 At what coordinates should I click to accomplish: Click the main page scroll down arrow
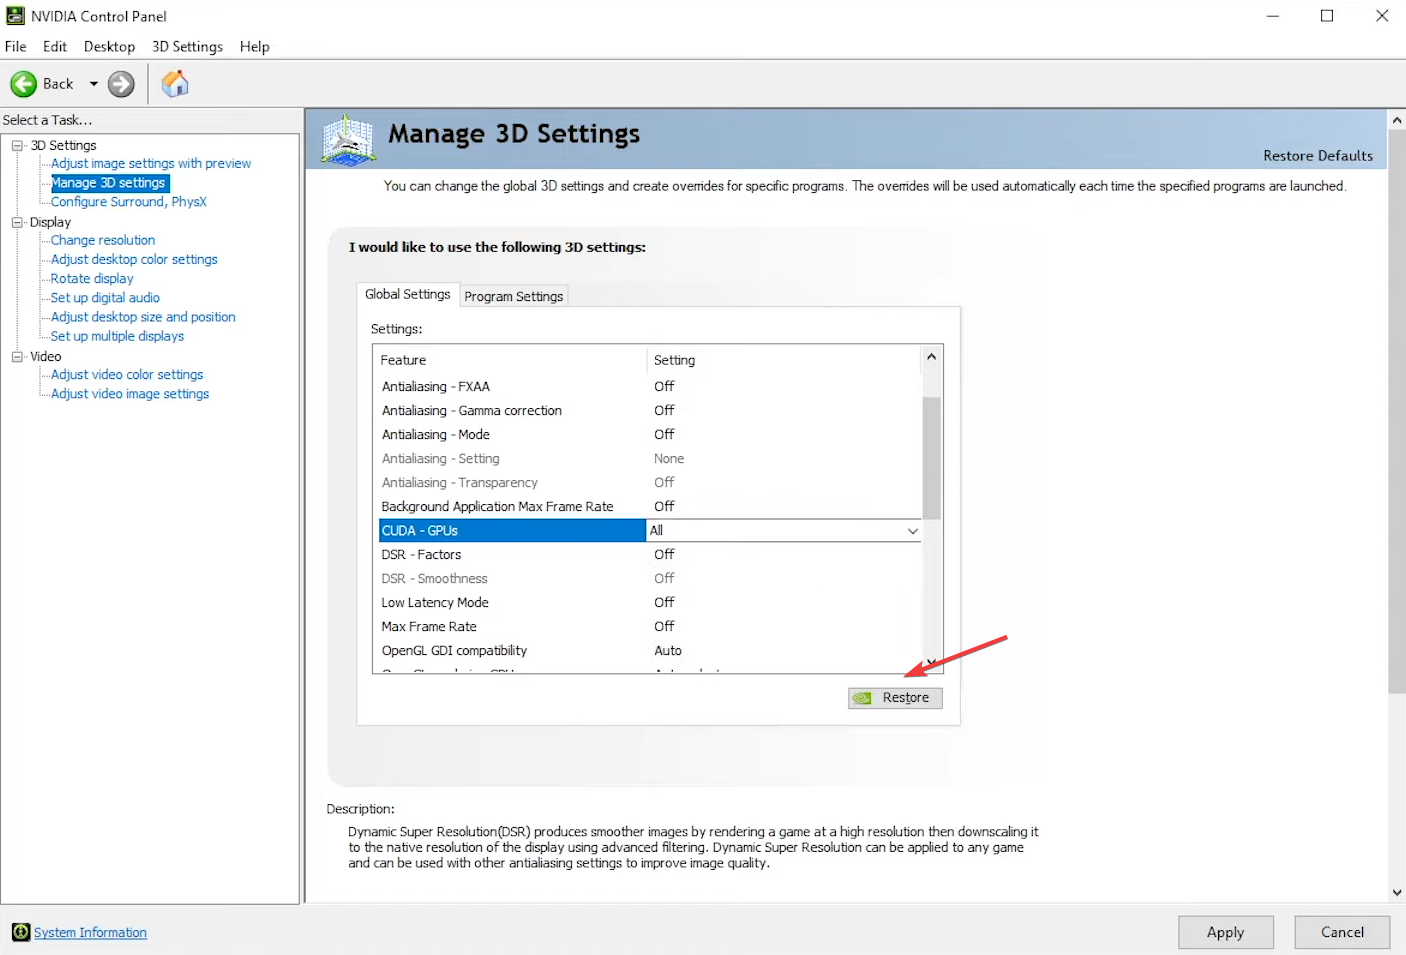click(x=1397, y=892)
